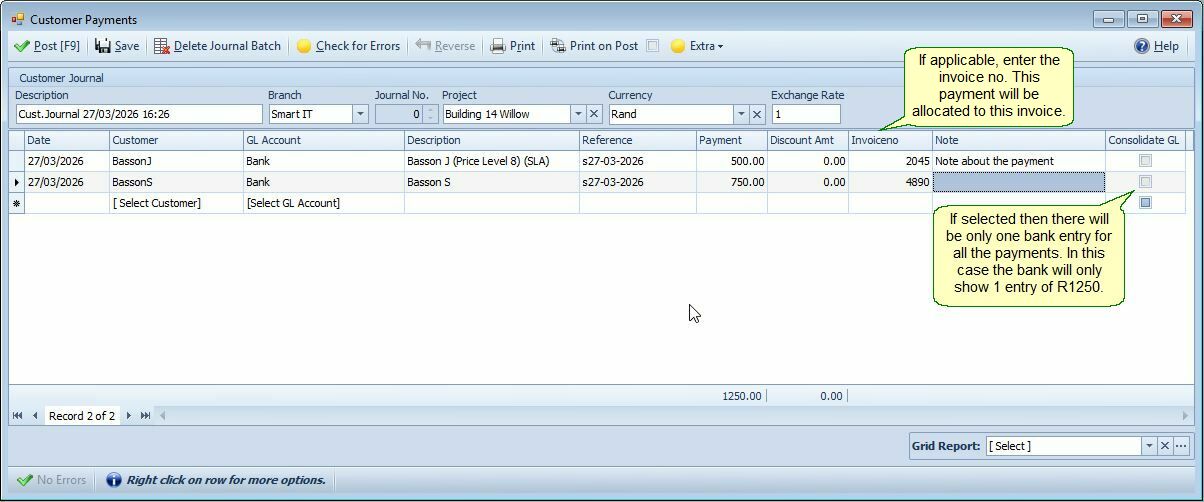Click the blue info icon in status bar
This screenshot has height=502, width=1204.
113,480
